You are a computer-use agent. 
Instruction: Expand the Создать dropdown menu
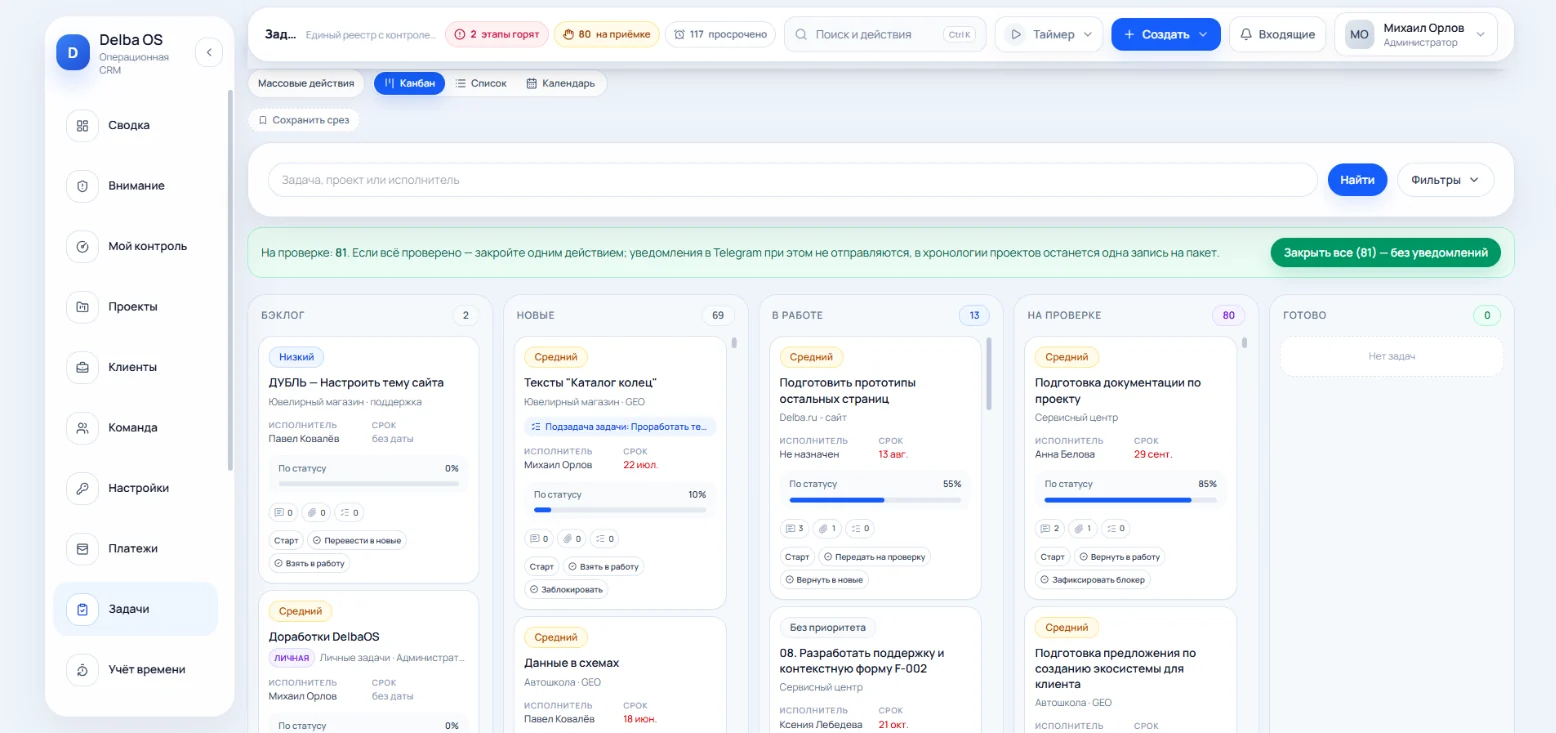tap(1165, 34)
